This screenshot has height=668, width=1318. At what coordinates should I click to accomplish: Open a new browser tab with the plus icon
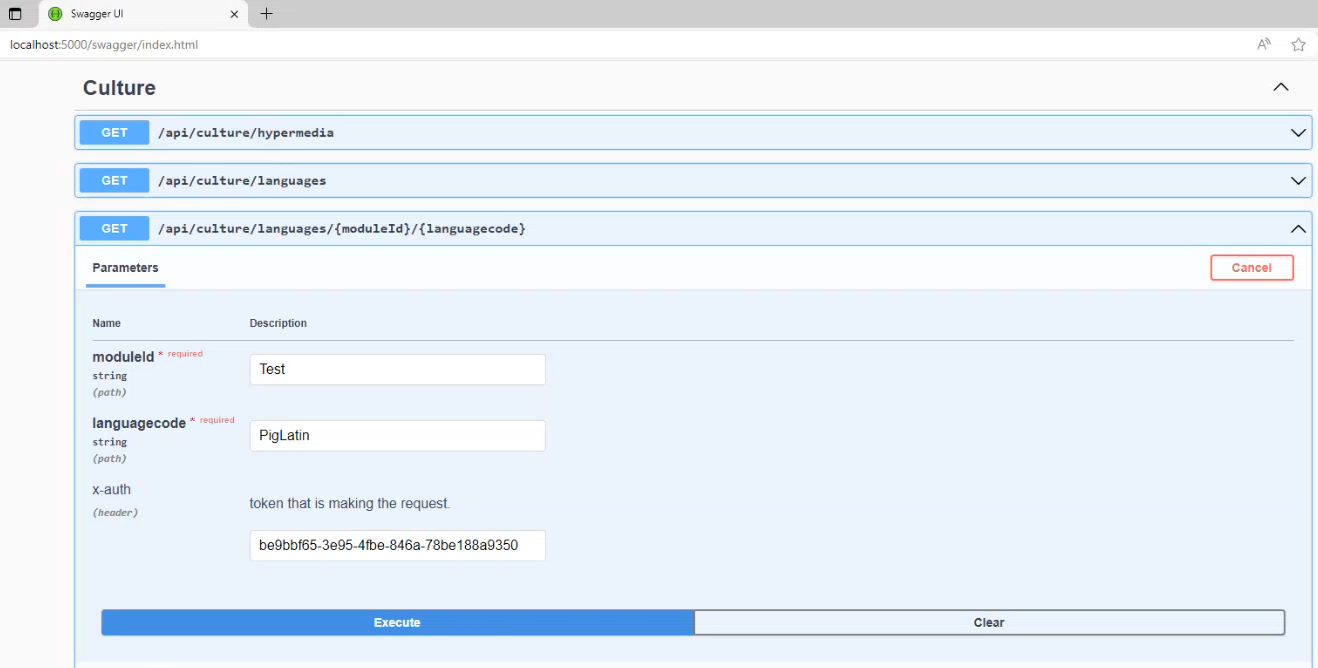[x=266, y=14]
